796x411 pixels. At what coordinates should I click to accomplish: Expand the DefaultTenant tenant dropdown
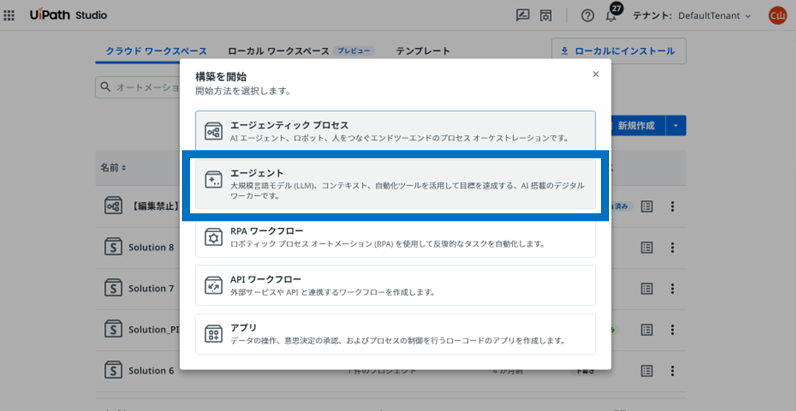point(715,16)
